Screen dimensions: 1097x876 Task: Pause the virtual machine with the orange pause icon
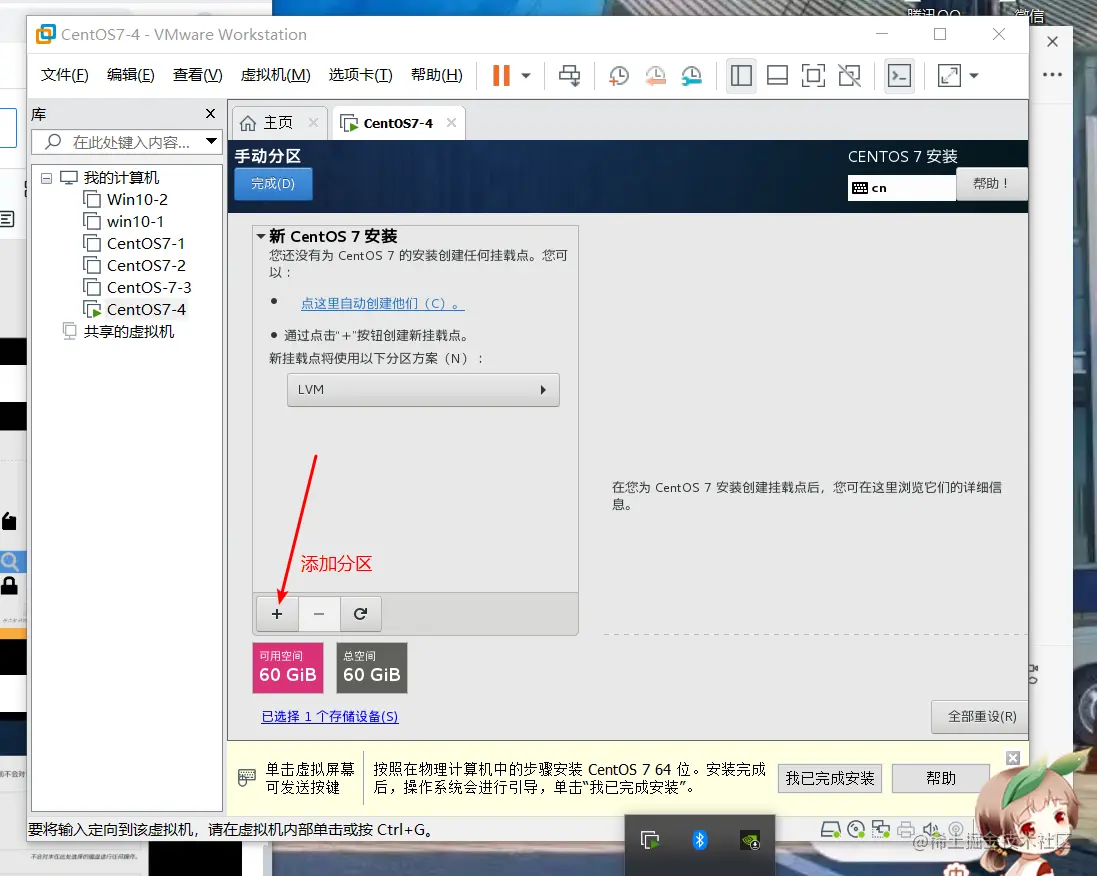pos(501,75)
